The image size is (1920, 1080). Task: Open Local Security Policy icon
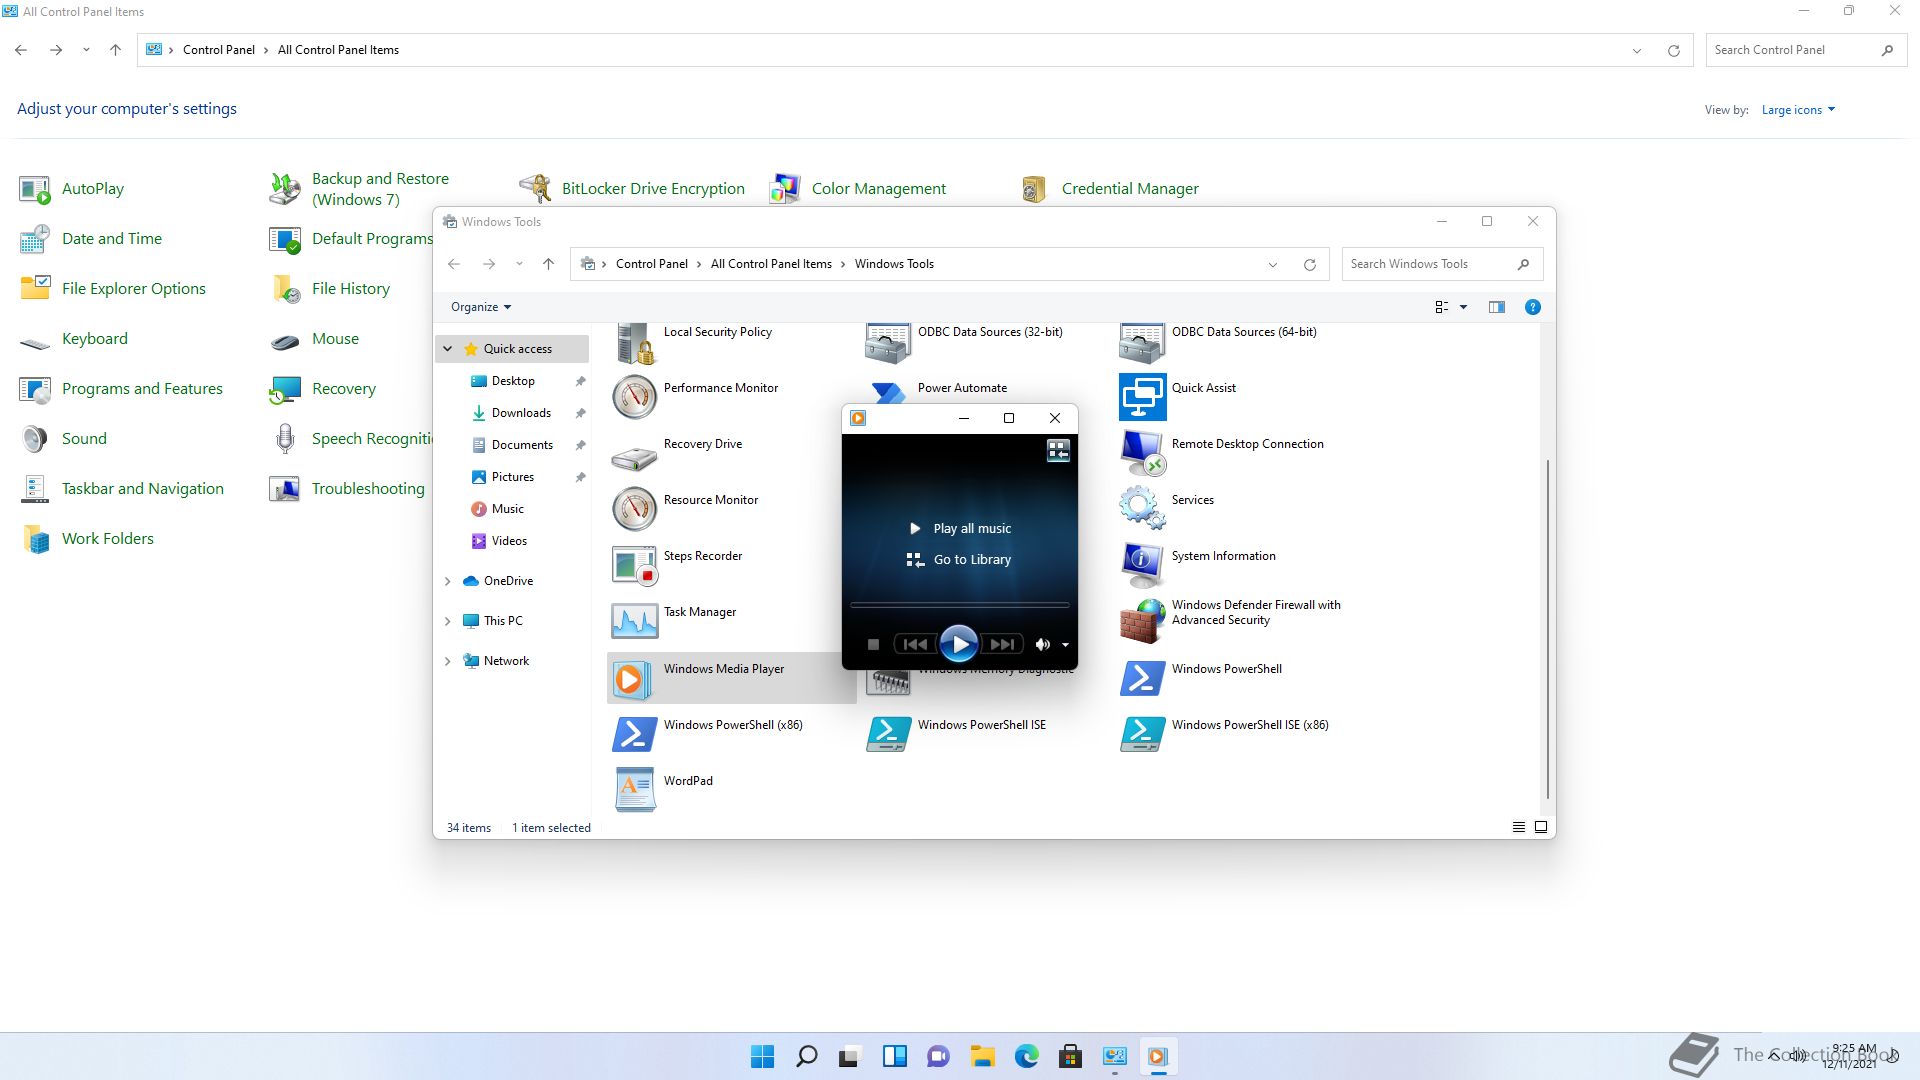tap(635, 343)
